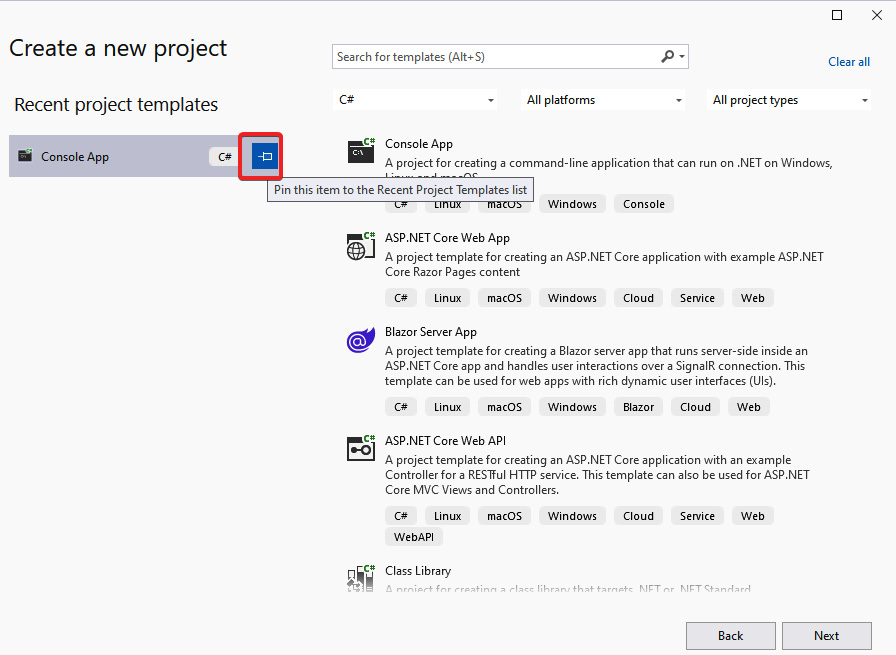Click the Windows tag under Console App
This screenshot has width=896, height=655.
(572, 204)
